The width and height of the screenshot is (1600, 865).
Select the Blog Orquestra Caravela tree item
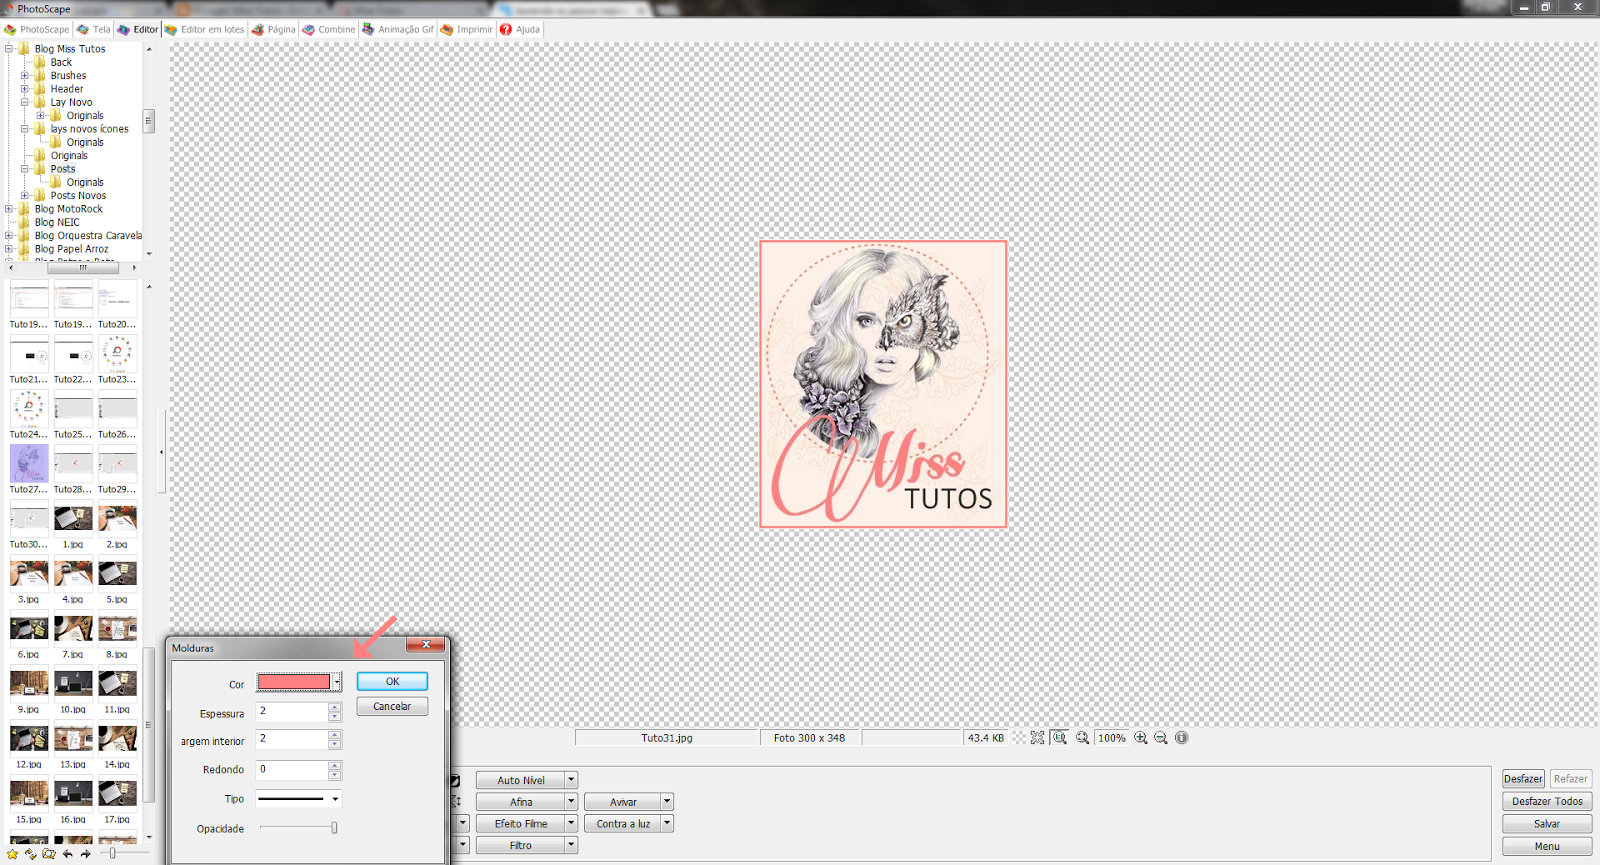pyautogui.click(x=88, y=236)
